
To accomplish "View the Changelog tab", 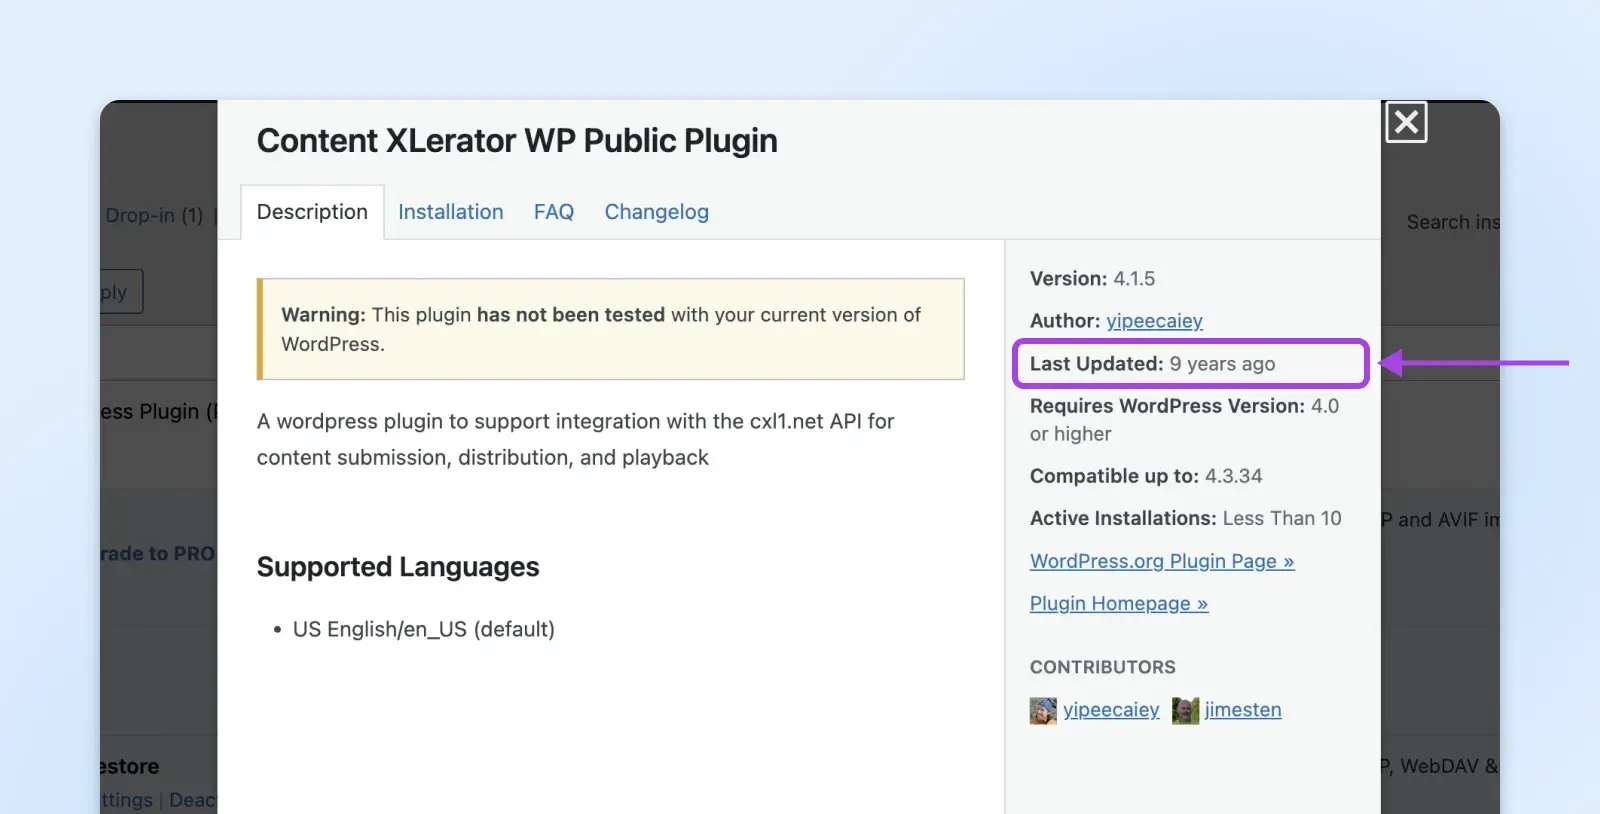I will [656, 212].
